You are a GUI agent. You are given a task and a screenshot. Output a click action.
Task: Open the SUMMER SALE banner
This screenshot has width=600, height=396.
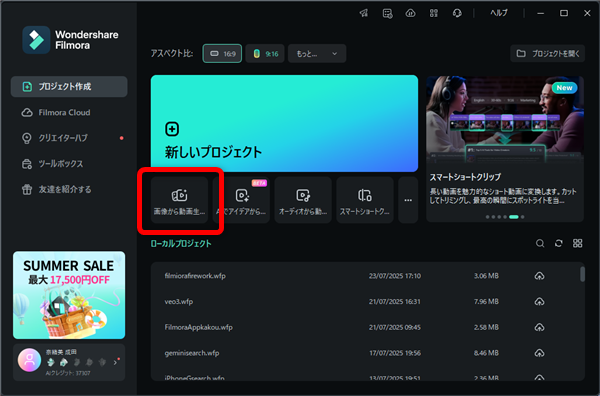[x=69, y=295]
